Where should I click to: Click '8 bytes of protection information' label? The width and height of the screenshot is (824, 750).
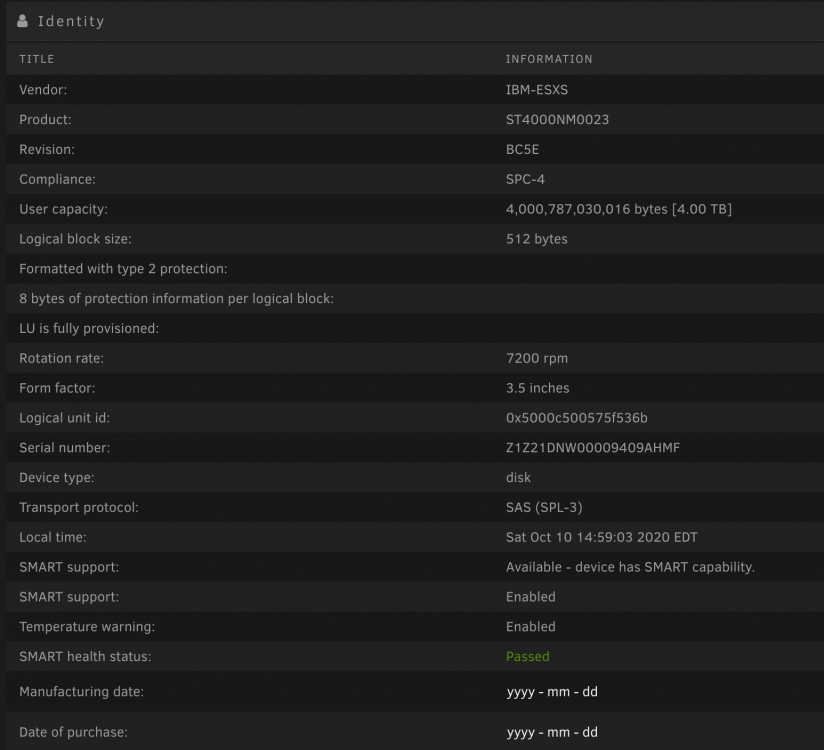pos(176,299)
